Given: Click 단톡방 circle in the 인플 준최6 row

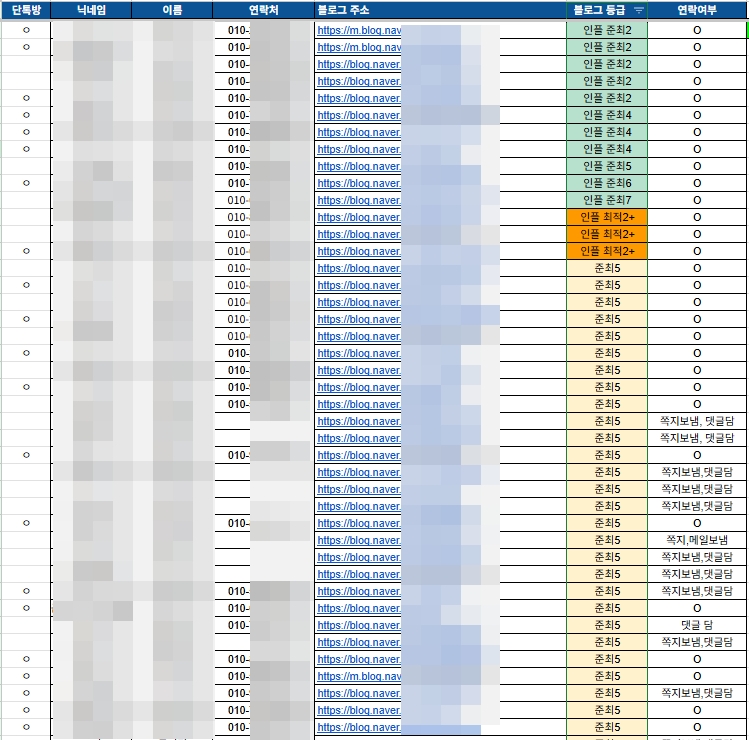Looking at the screenshot, I should click(26, 183).
